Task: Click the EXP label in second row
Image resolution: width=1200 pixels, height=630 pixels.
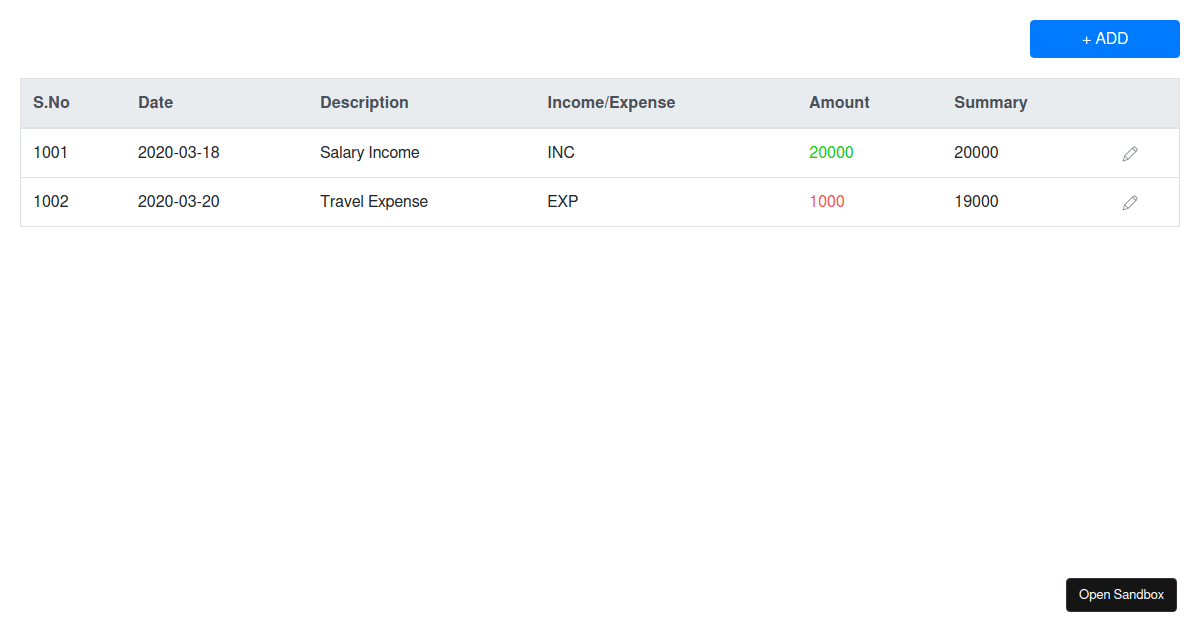Action: (x=562, y=201)
